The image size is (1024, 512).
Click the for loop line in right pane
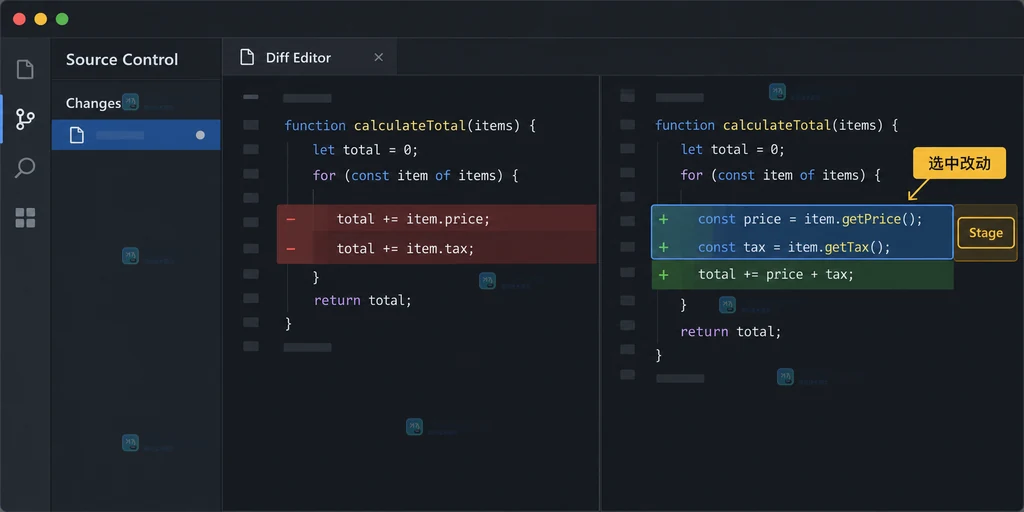pos(780,175)
